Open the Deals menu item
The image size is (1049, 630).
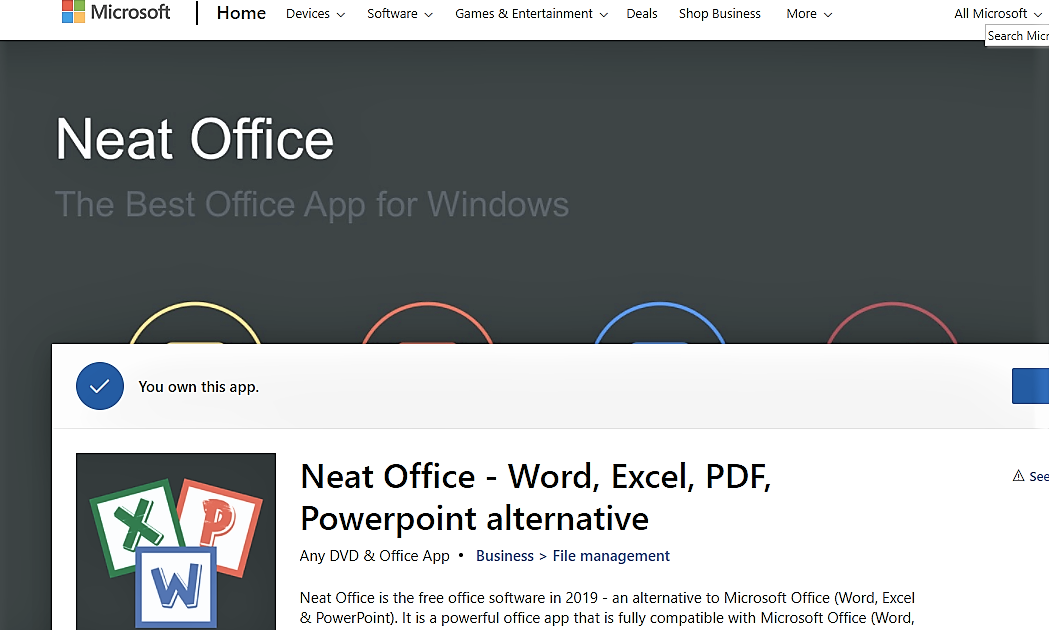tap(642, 13)
